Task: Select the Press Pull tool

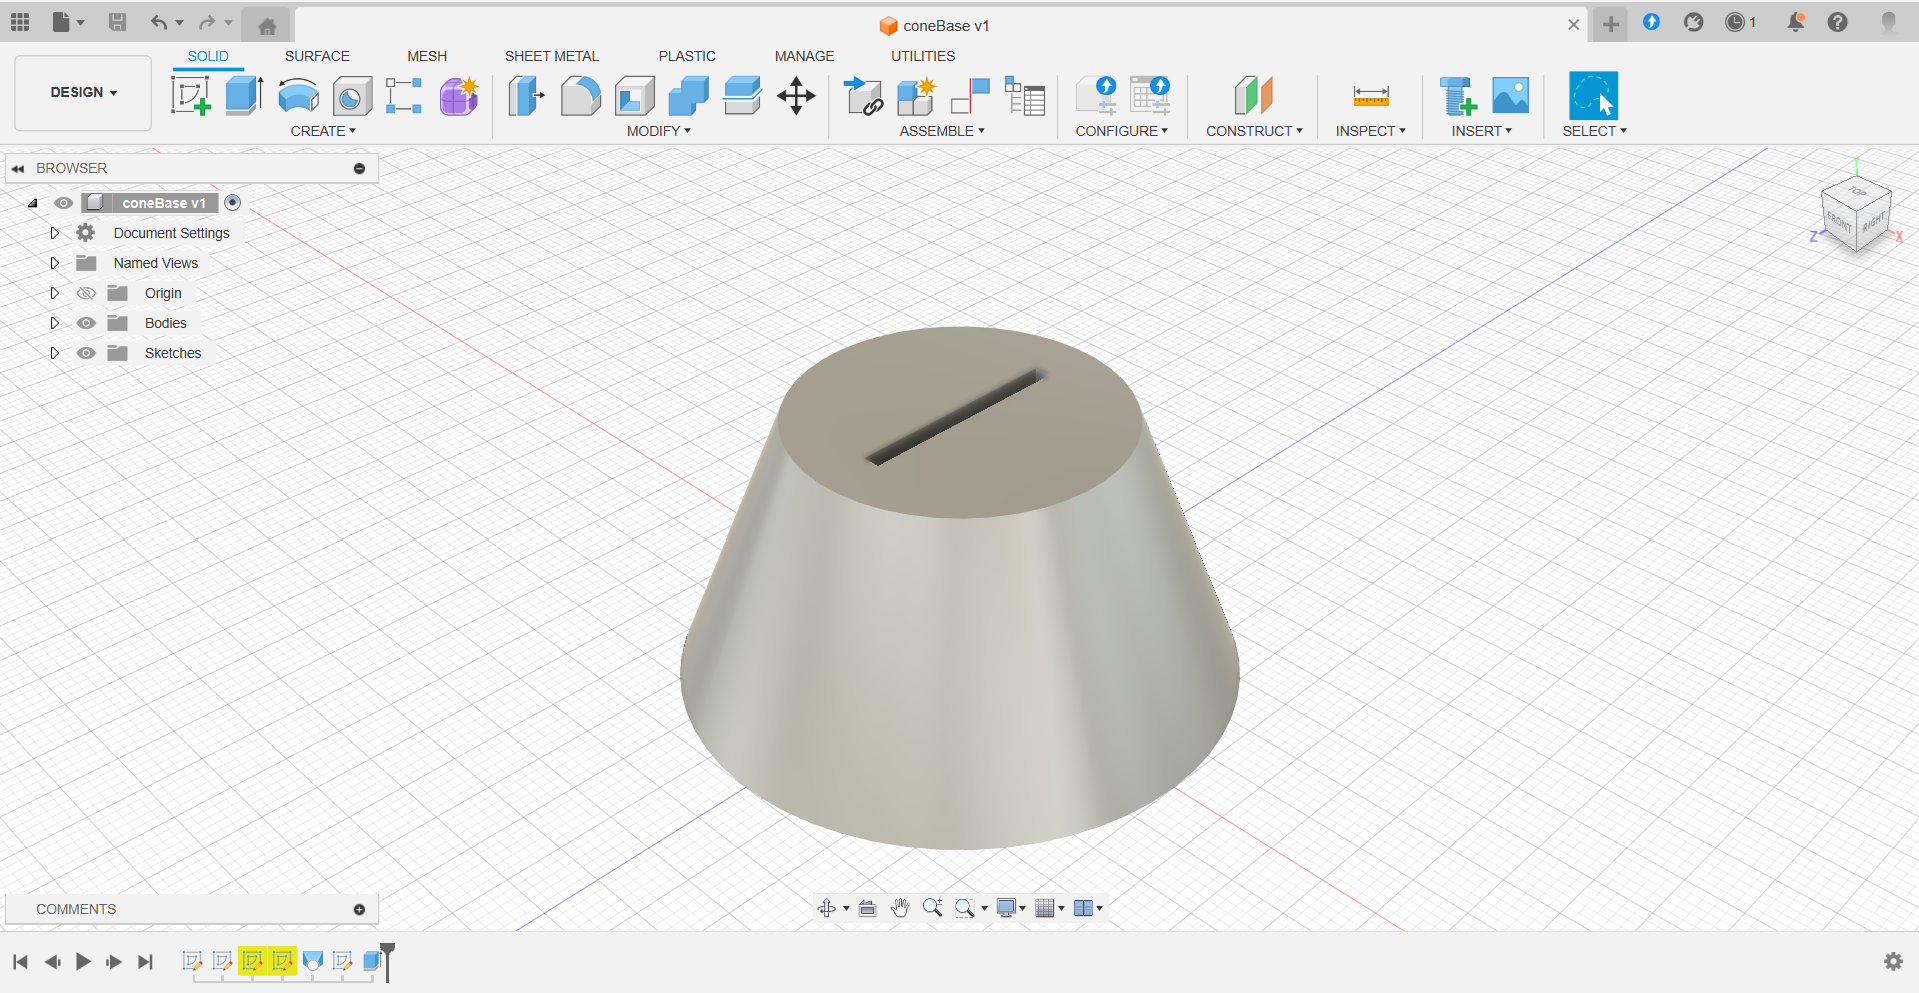Action: click(x=527, y=96)
